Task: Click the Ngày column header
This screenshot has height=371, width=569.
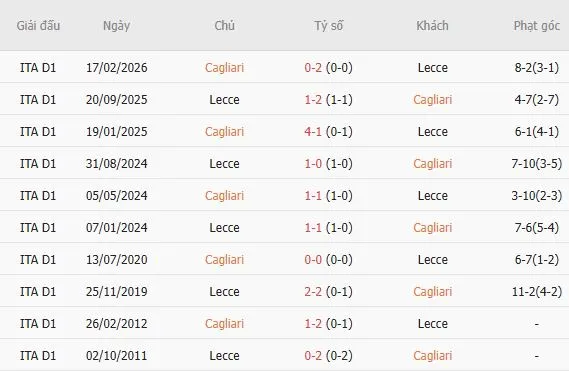Action: [x=116, y=26]
